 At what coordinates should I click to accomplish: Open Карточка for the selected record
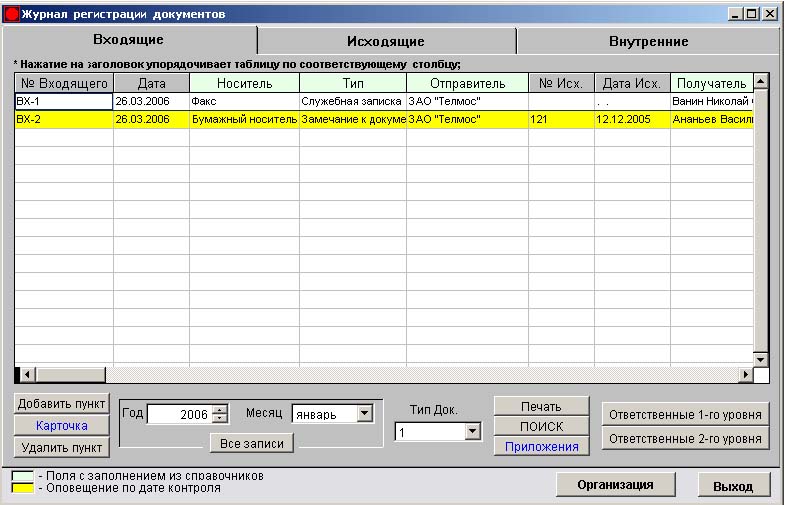[62, 425]
